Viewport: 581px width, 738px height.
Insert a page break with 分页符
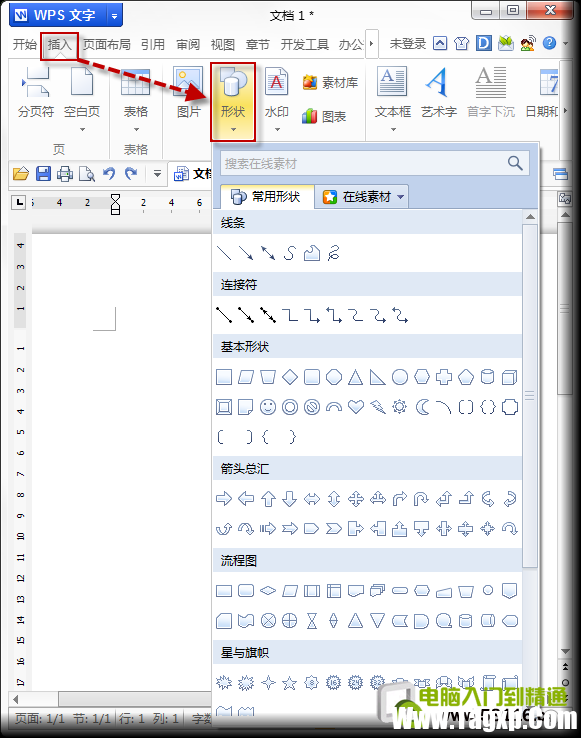(x=36, y=93)
